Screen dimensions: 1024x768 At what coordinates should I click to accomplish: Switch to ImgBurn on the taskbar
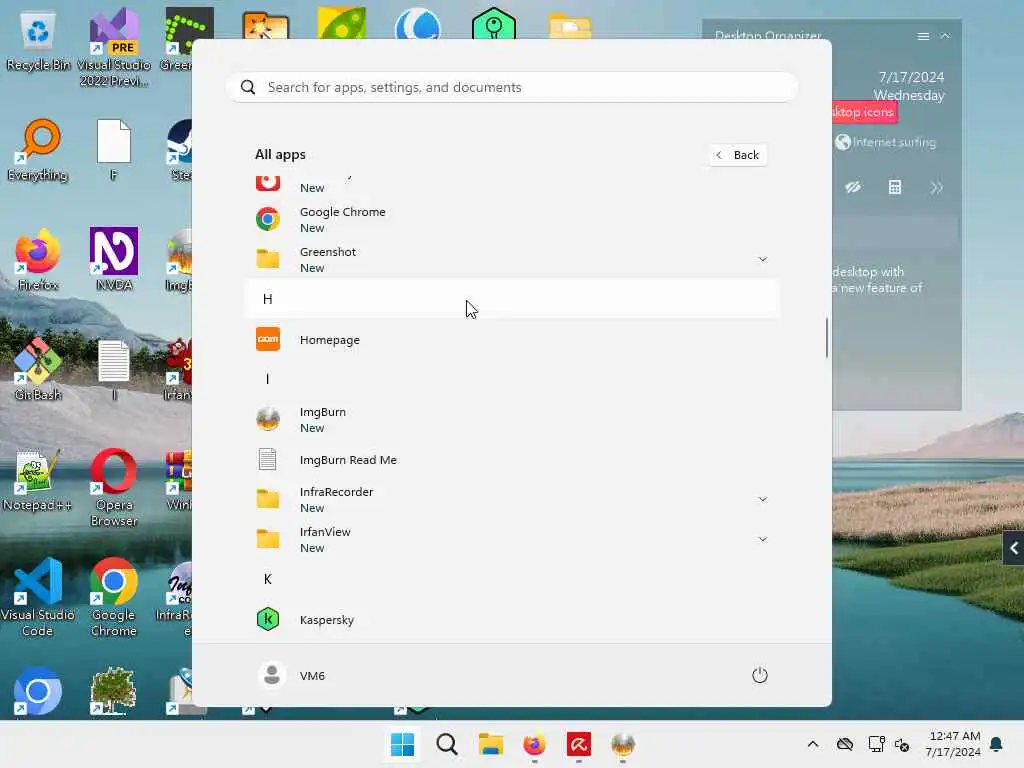622,744
